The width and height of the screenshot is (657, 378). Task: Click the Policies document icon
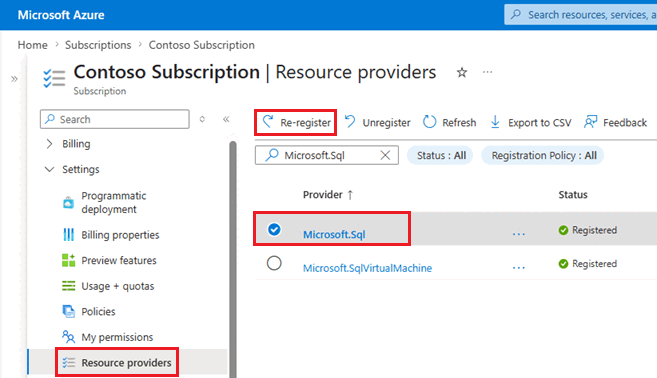pos(68,311)
